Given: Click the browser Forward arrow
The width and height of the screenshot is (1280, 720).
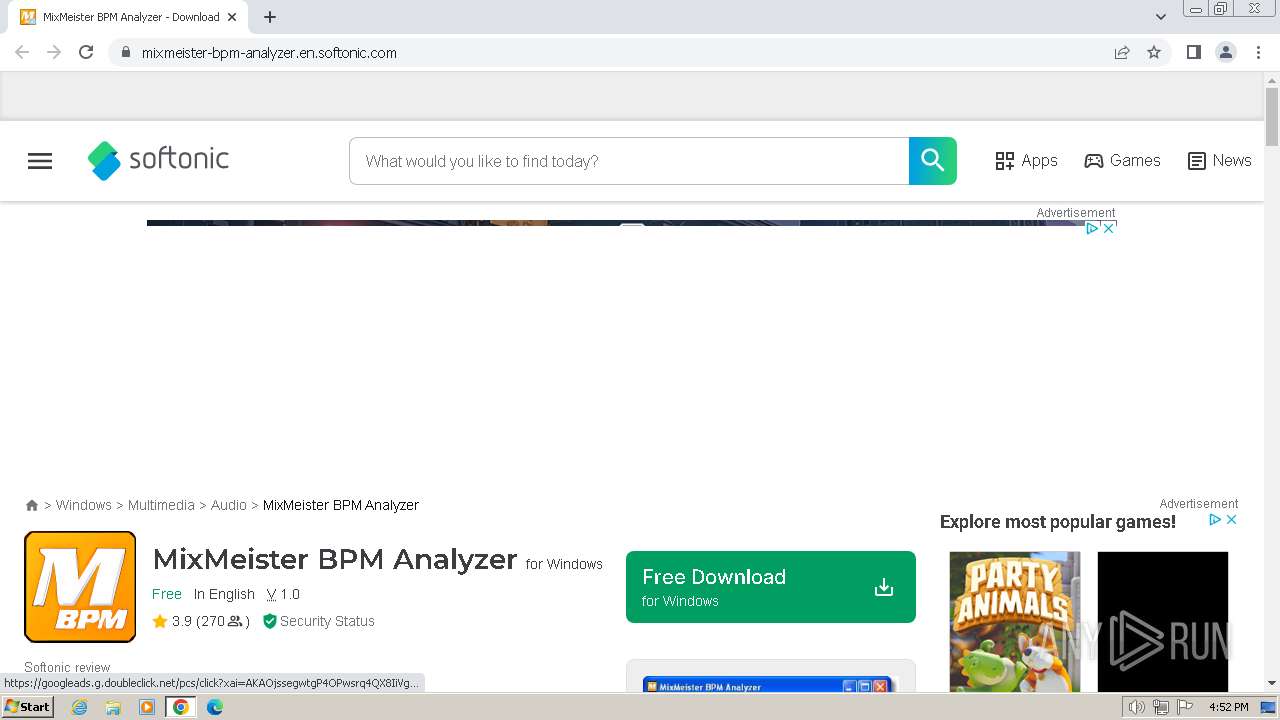Looking at the screenshot, I should [54, 53].
